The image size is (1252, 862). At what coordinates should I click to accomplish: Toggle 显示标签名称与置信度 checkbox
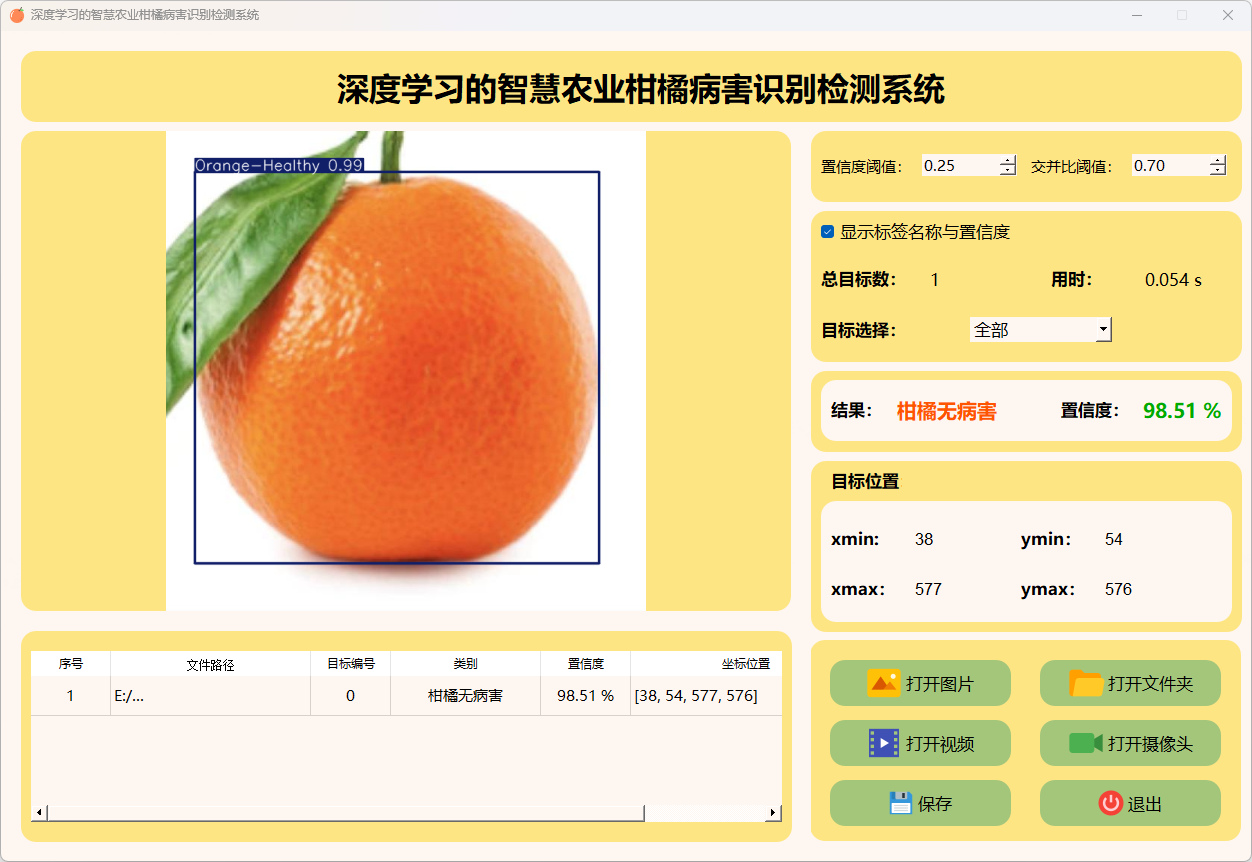click(x=828, y=232)
